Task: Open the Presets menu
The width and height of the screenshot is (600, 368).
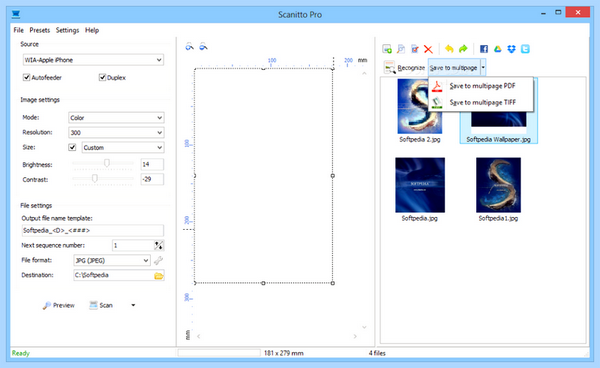Action: coord(40,30)
